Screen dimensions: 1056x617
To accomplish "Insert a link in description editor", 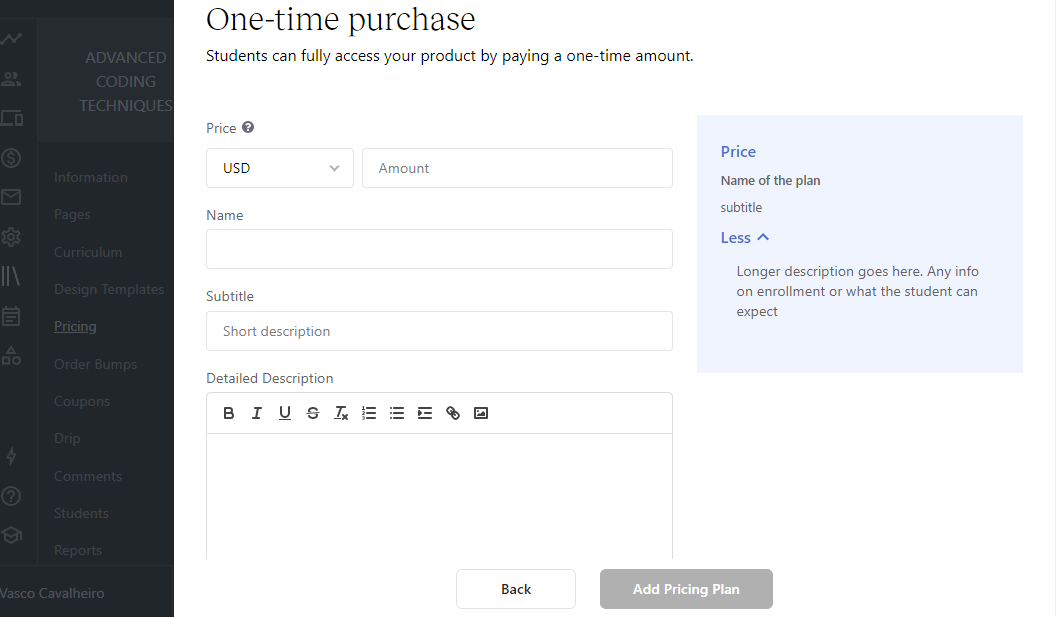I will point(453,413).
